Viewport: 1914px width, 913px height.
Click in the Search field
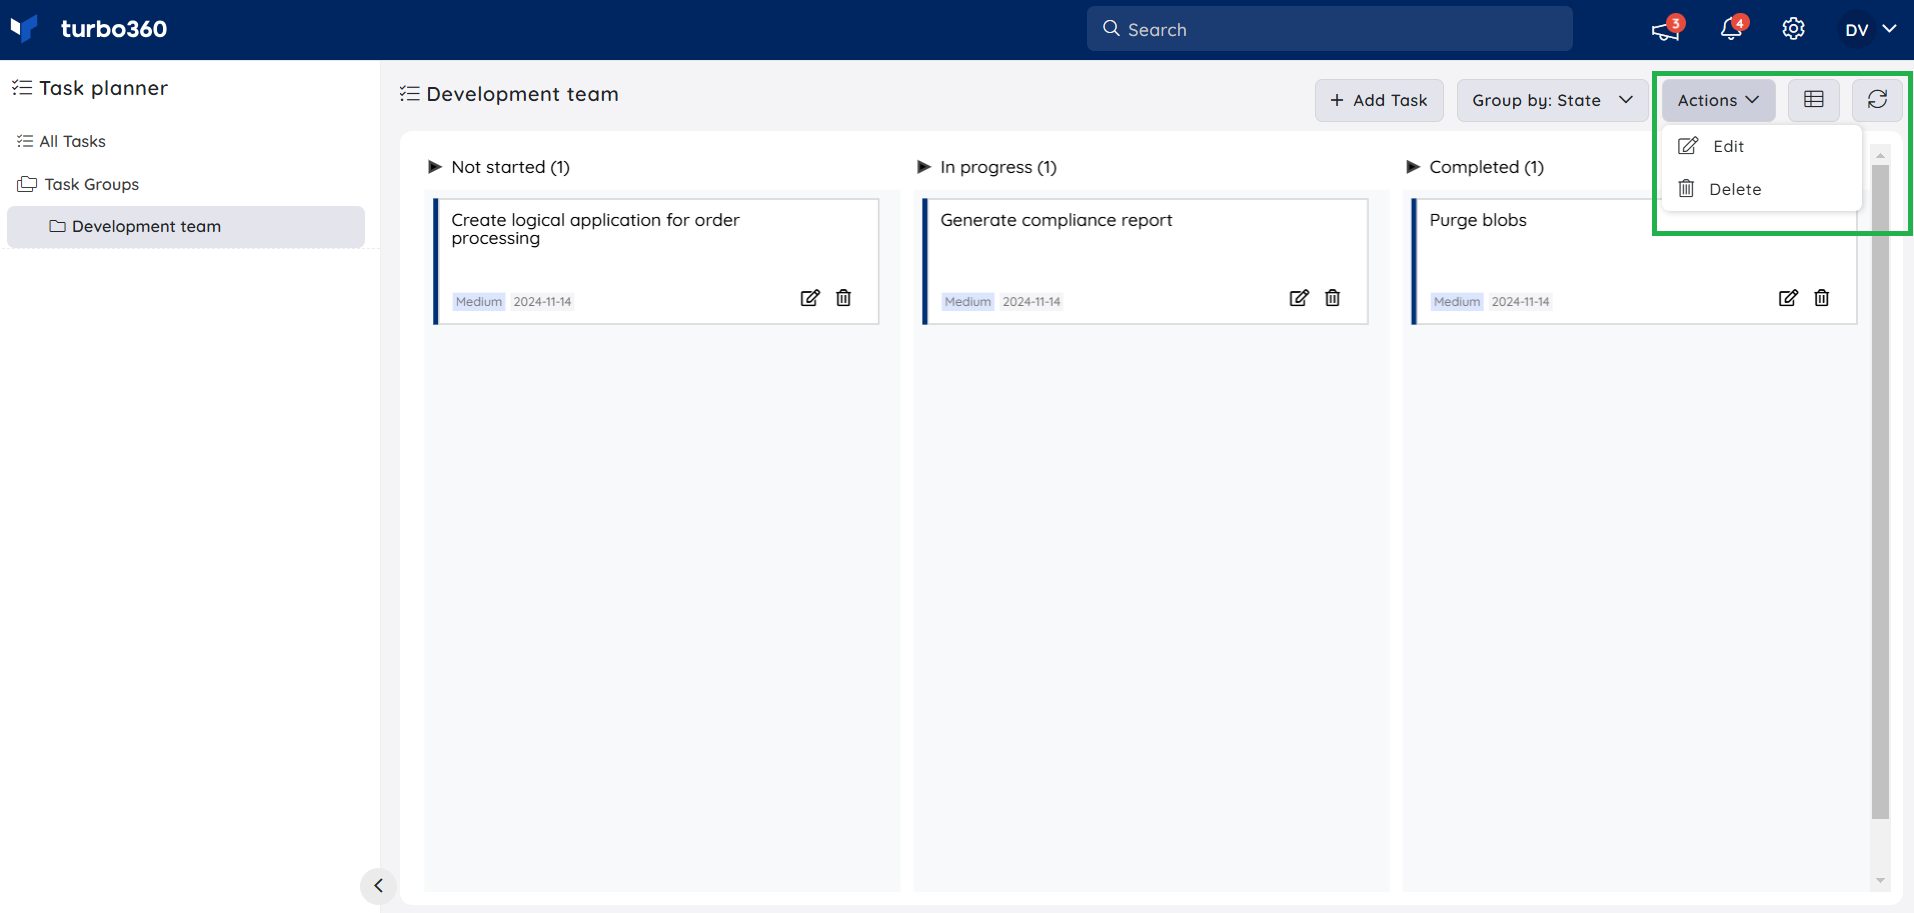(1329, 29)
